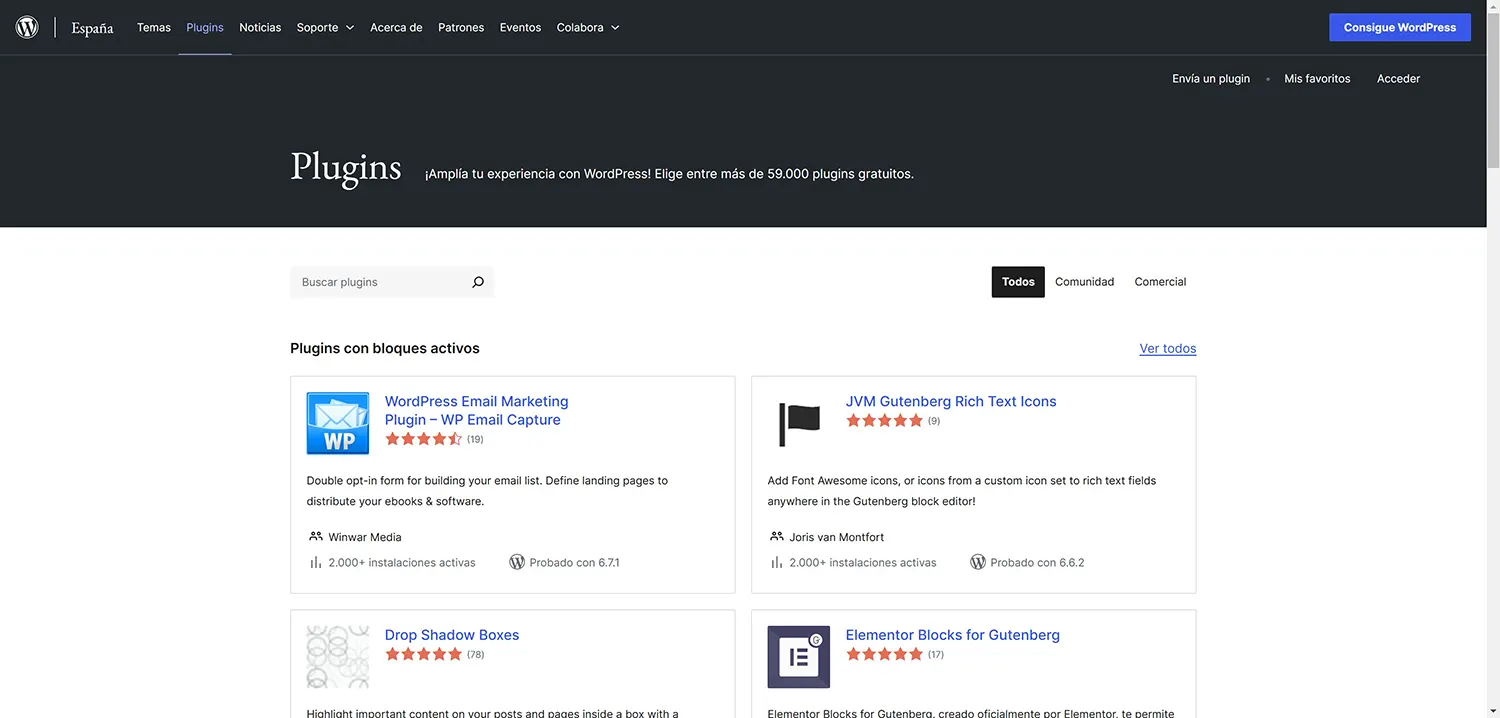Click the WordPress icon next to Probado con 6.7.1
The height and width of the screenshot is (718, 1500).
pos(517,562)
